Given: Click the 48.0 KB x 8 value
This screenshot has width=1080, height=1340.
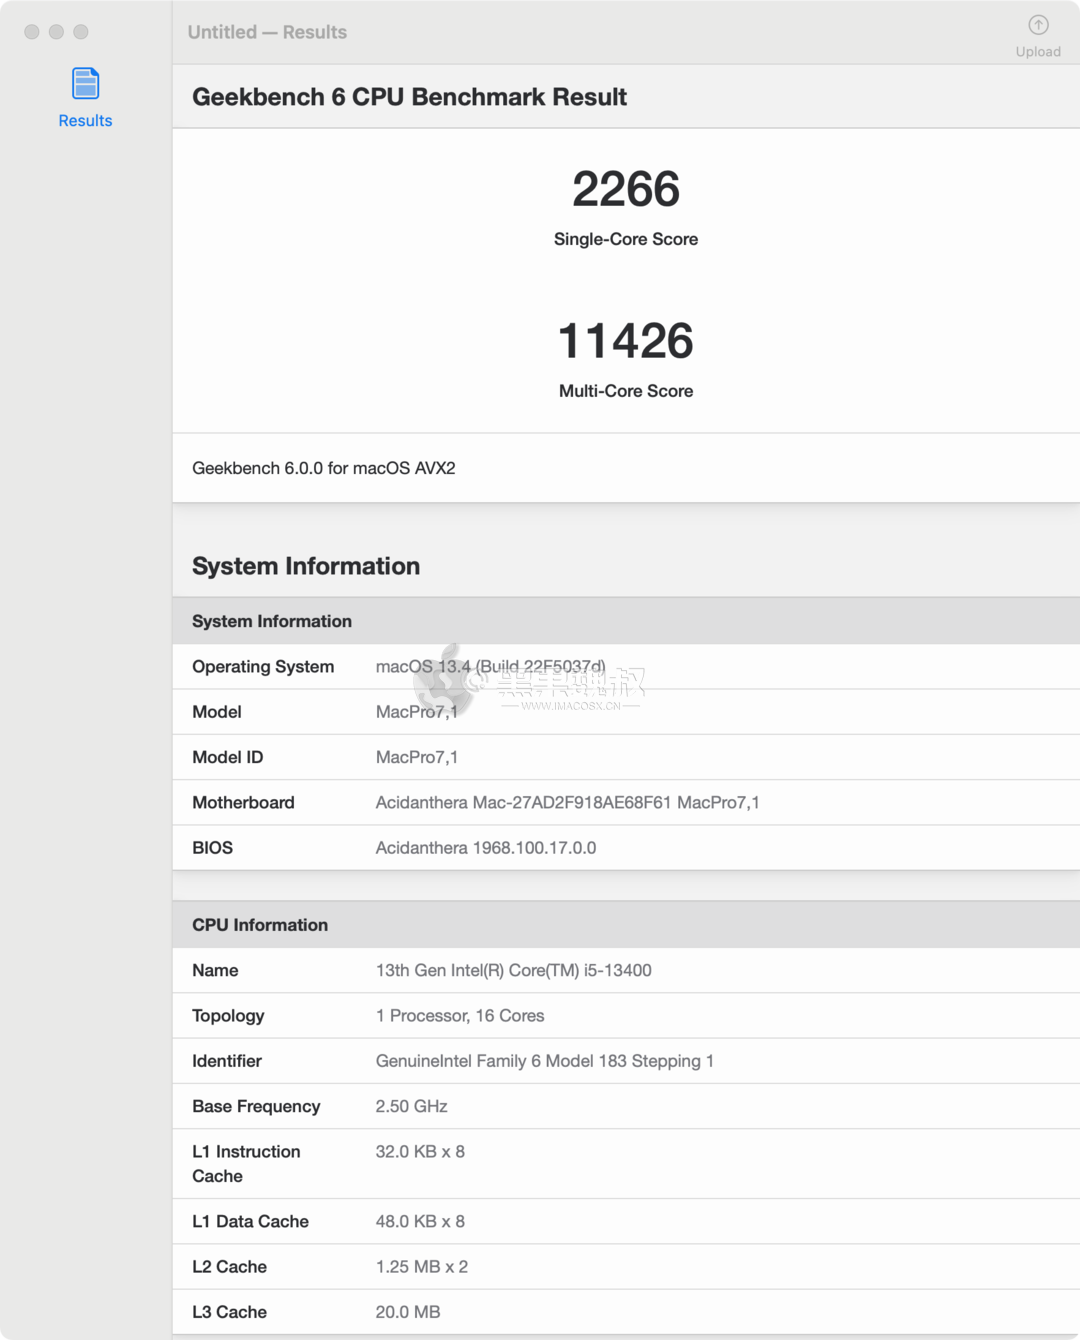Looking at the screenshot, I should 420,1221.
